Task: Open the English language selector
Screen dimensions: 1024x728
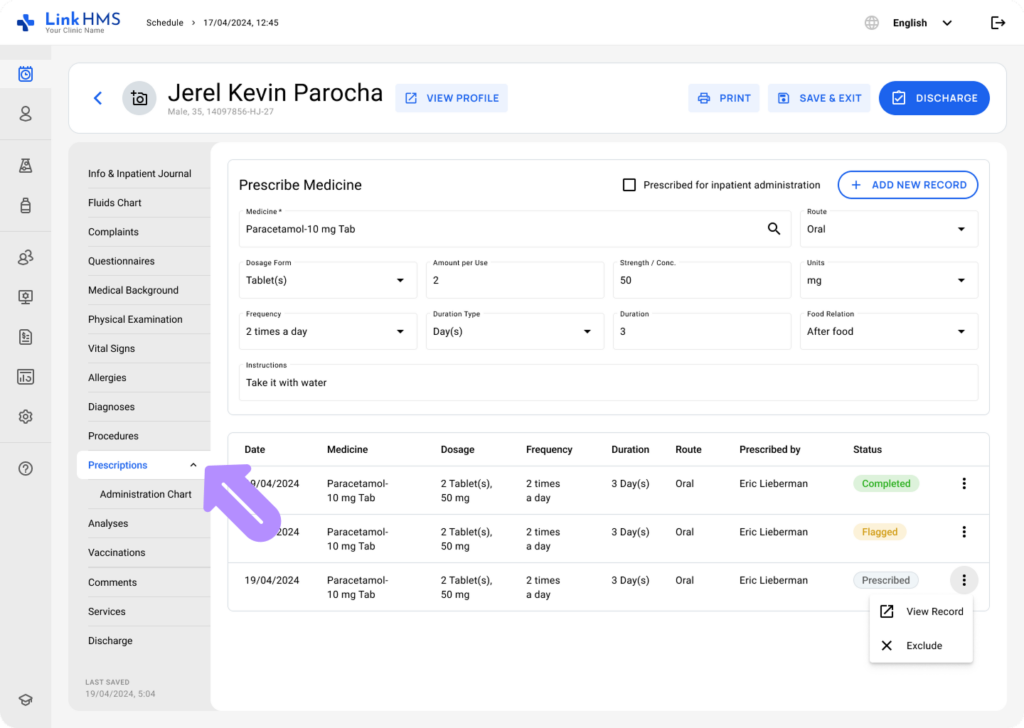Action: [921, 23]
